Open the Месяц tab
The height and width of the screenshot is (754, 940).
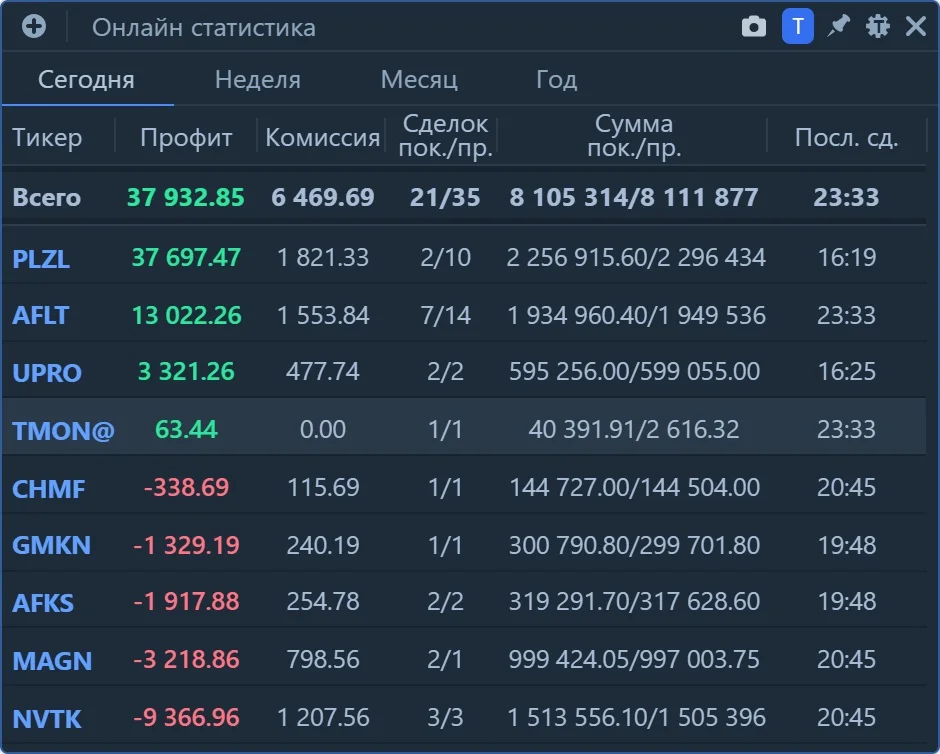(x=419, y=80)
